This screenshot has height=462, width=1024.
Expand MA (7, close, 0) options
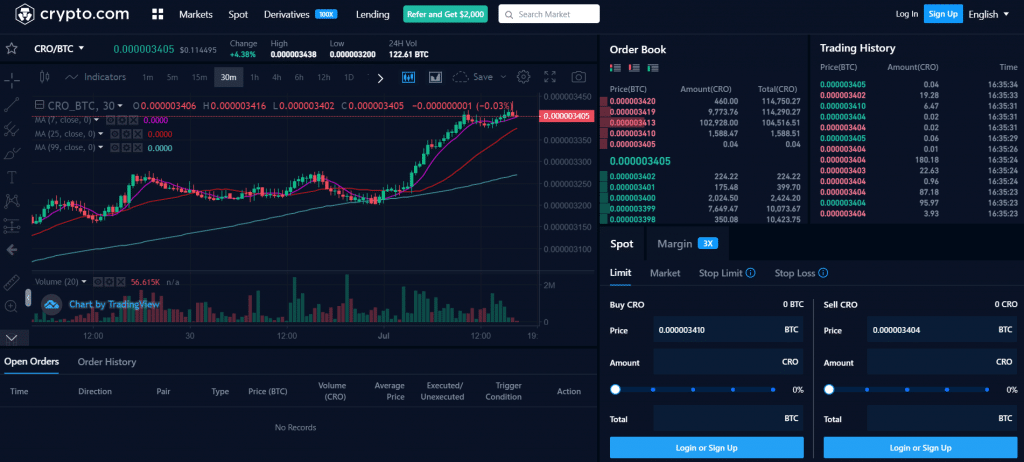(x=97, y=120)
